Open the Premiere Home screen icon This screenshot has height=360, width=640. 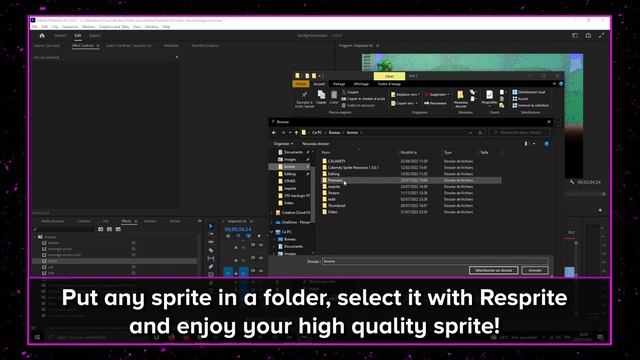coord(42,36)
